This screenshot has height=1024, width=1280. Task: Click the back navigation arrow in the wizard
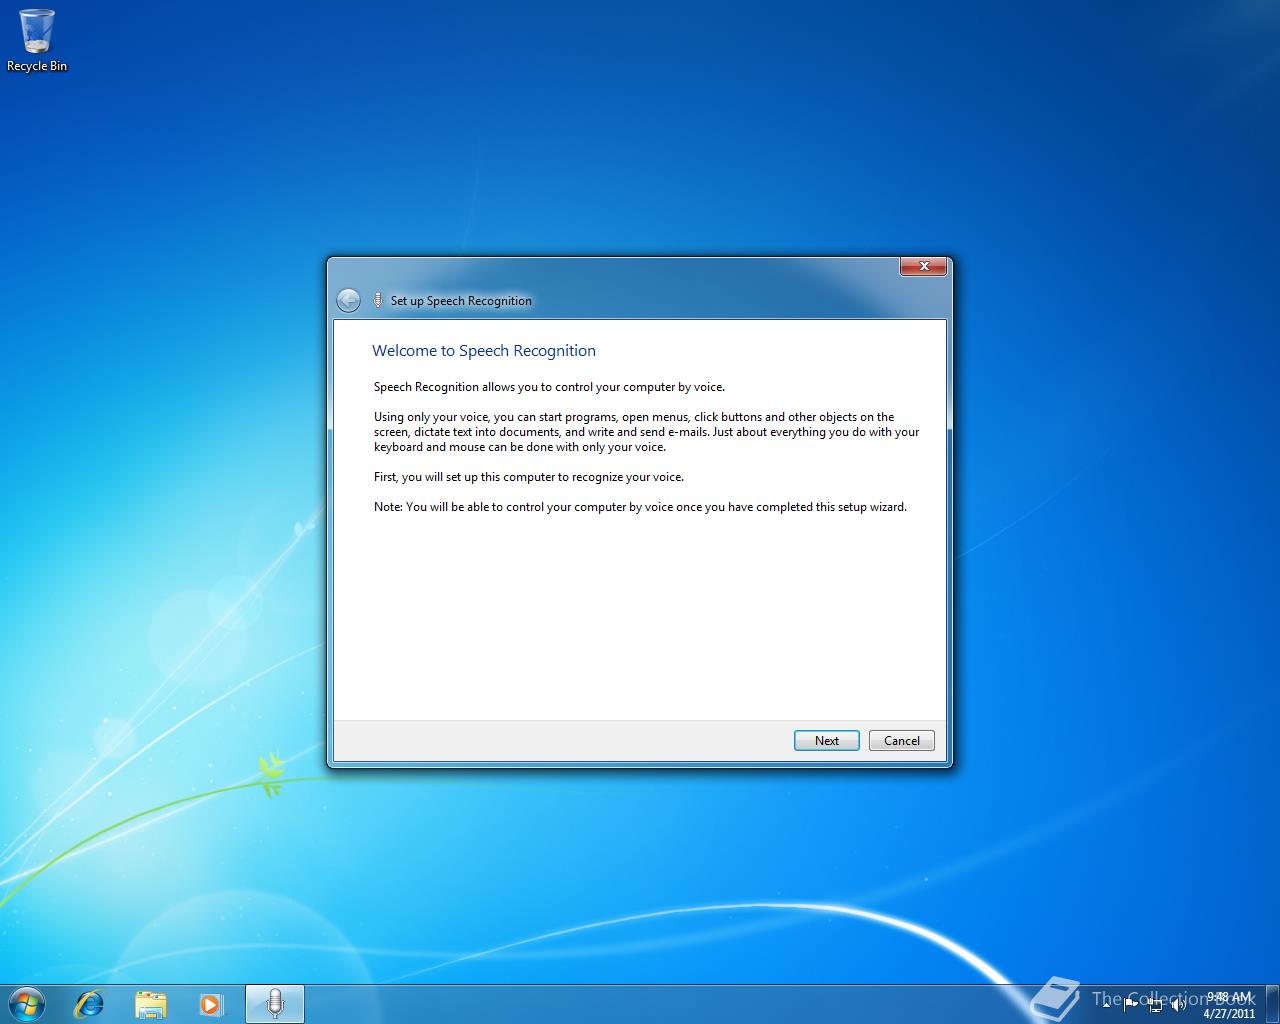click(x=348, y=300)
